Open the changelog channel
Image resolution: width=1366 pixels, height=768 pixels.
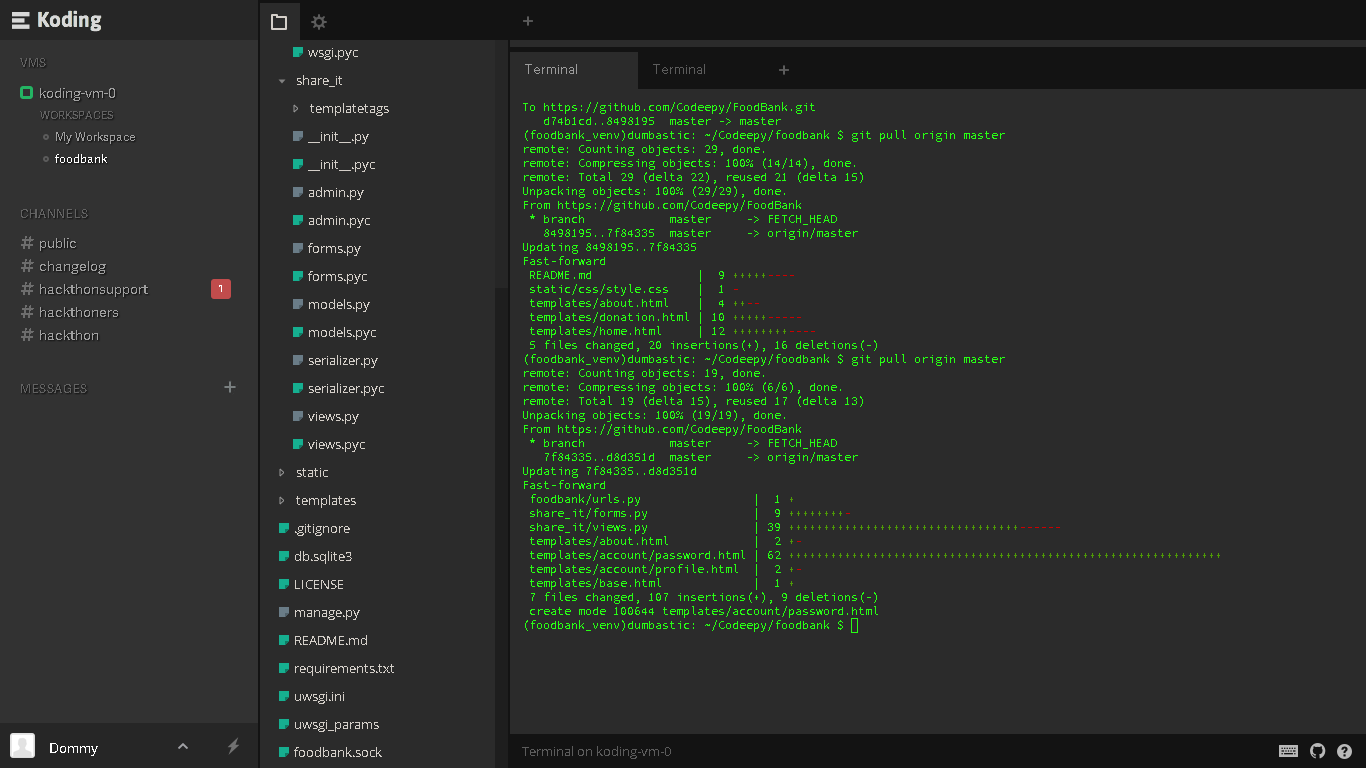pos(72,266)
